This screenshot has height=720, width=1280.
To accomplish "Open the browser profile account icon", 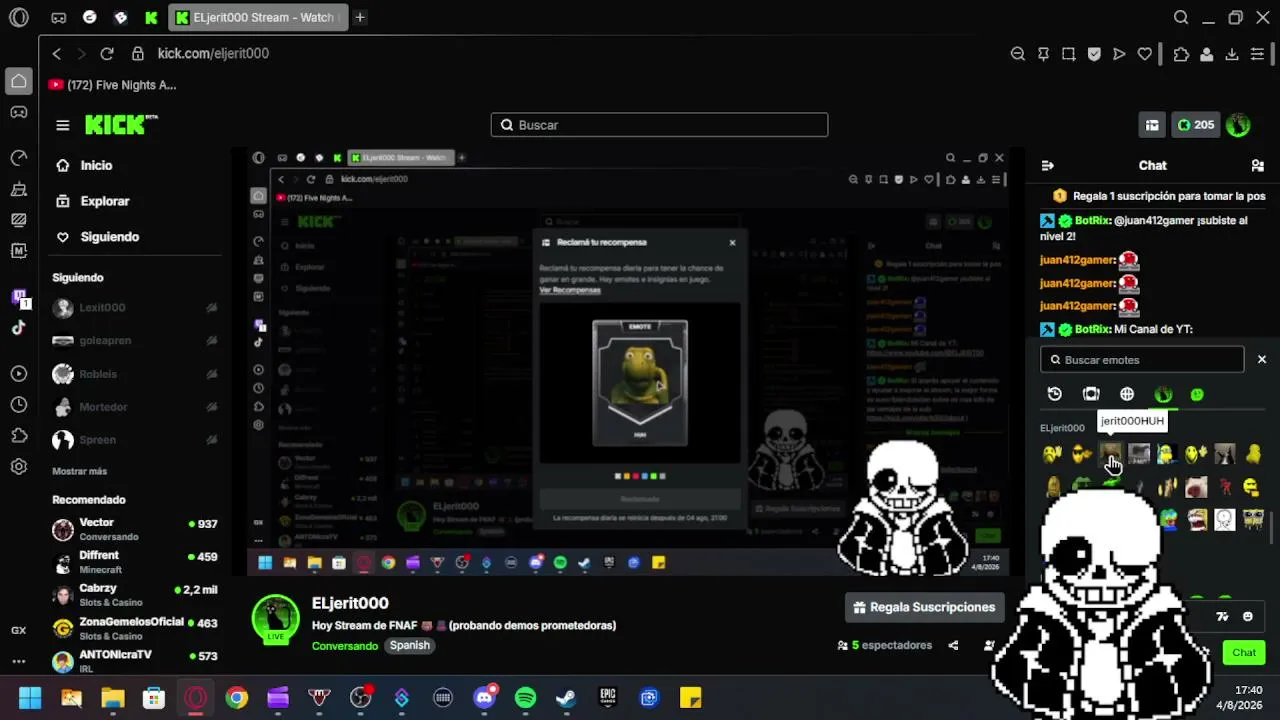I will point(1207,54).
